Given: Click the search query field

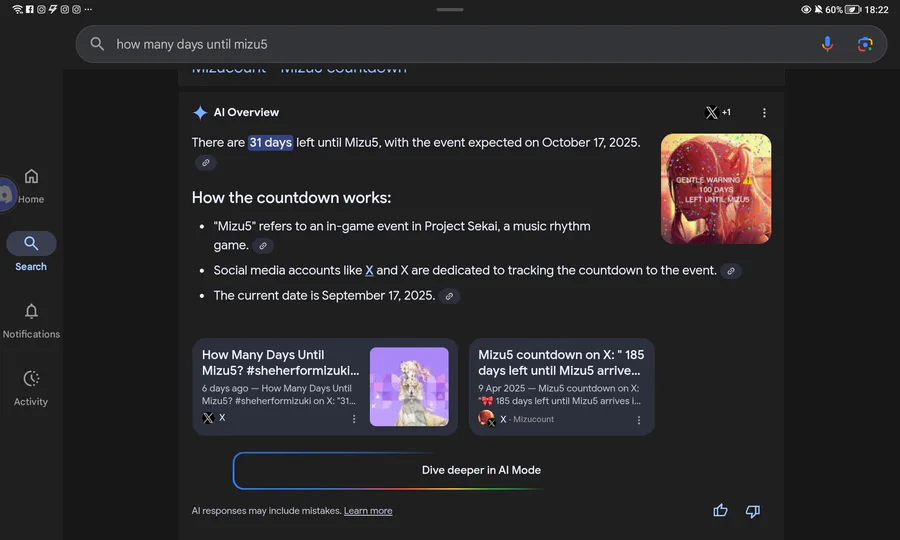Looking at the screenshot, I should click(x=481, y=44).
